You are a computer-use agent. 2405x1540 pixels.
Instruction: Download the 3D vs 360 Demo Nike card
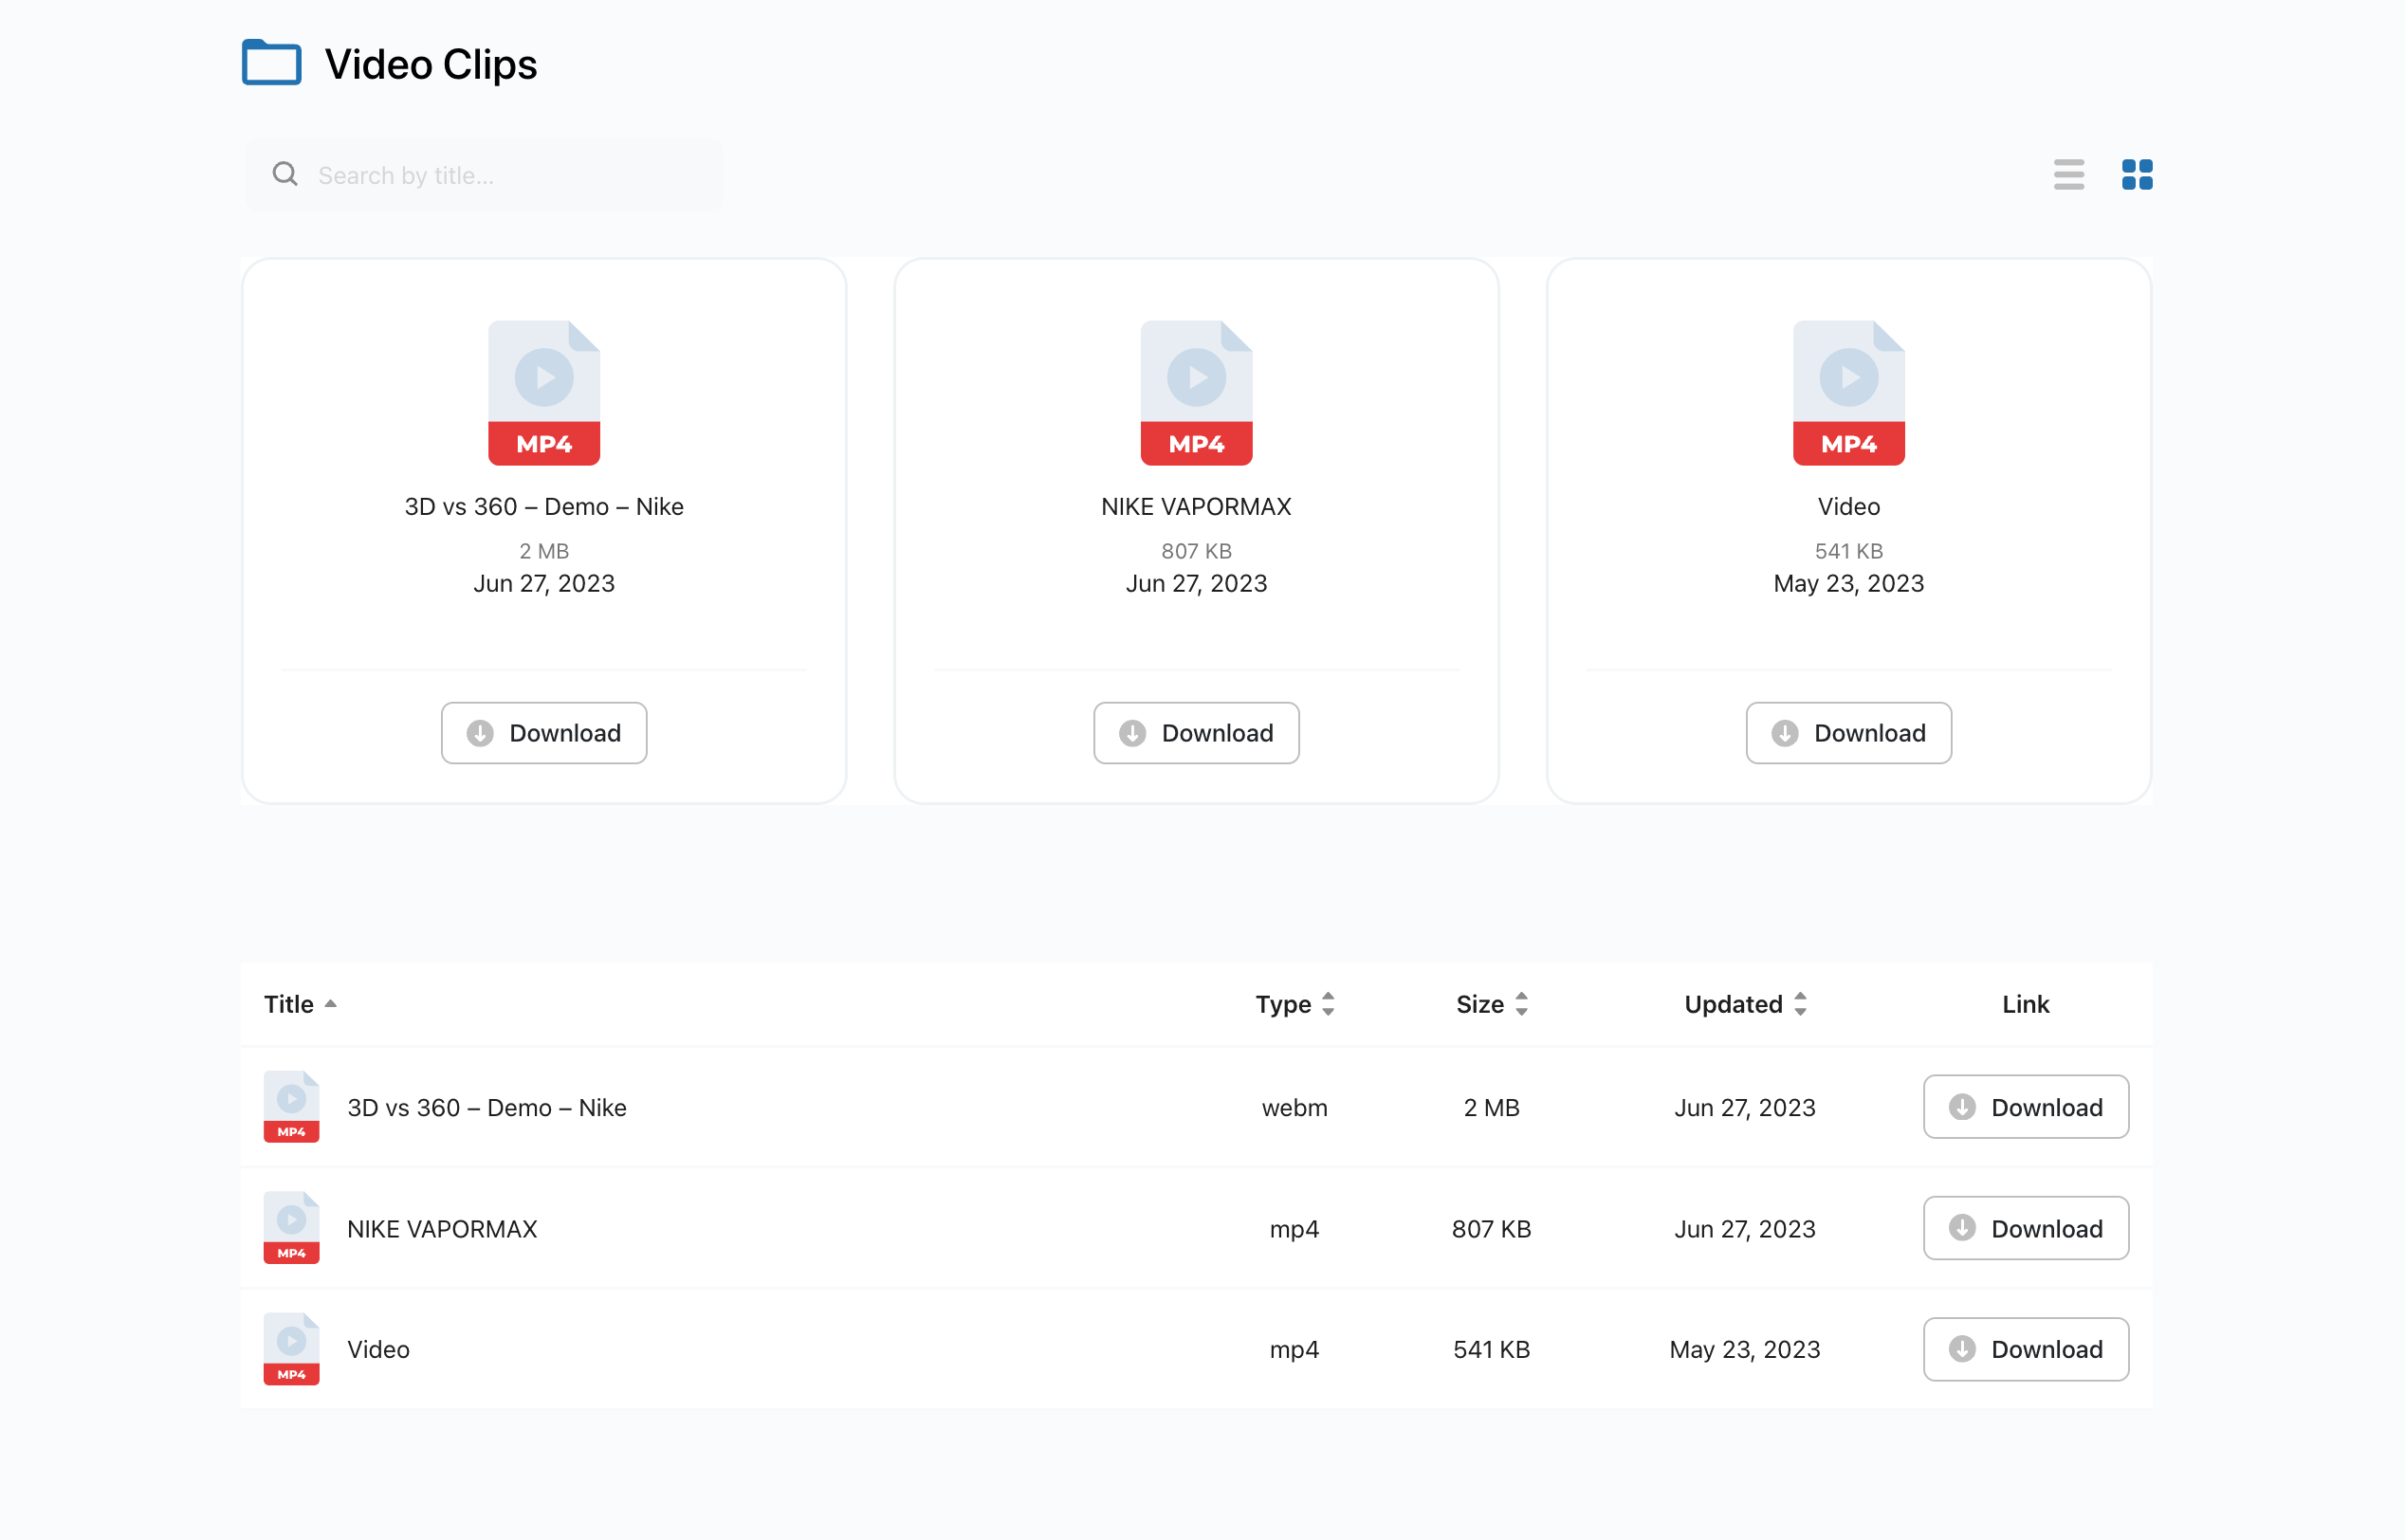click(x=543, y=732)
